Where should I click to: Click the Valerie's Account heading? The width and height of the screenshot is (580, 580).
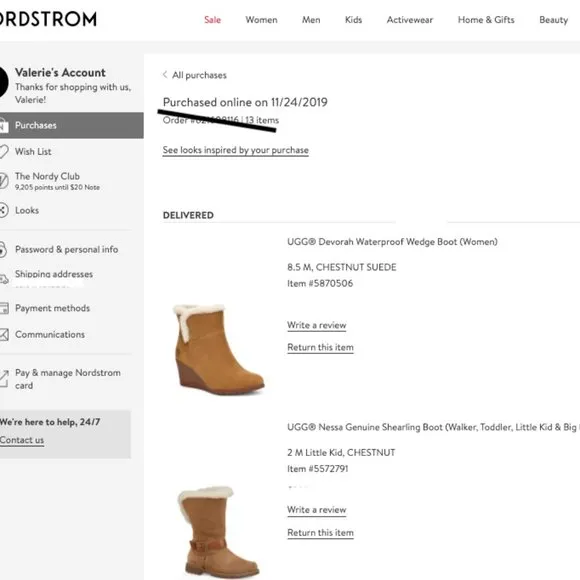coord(60,72)
